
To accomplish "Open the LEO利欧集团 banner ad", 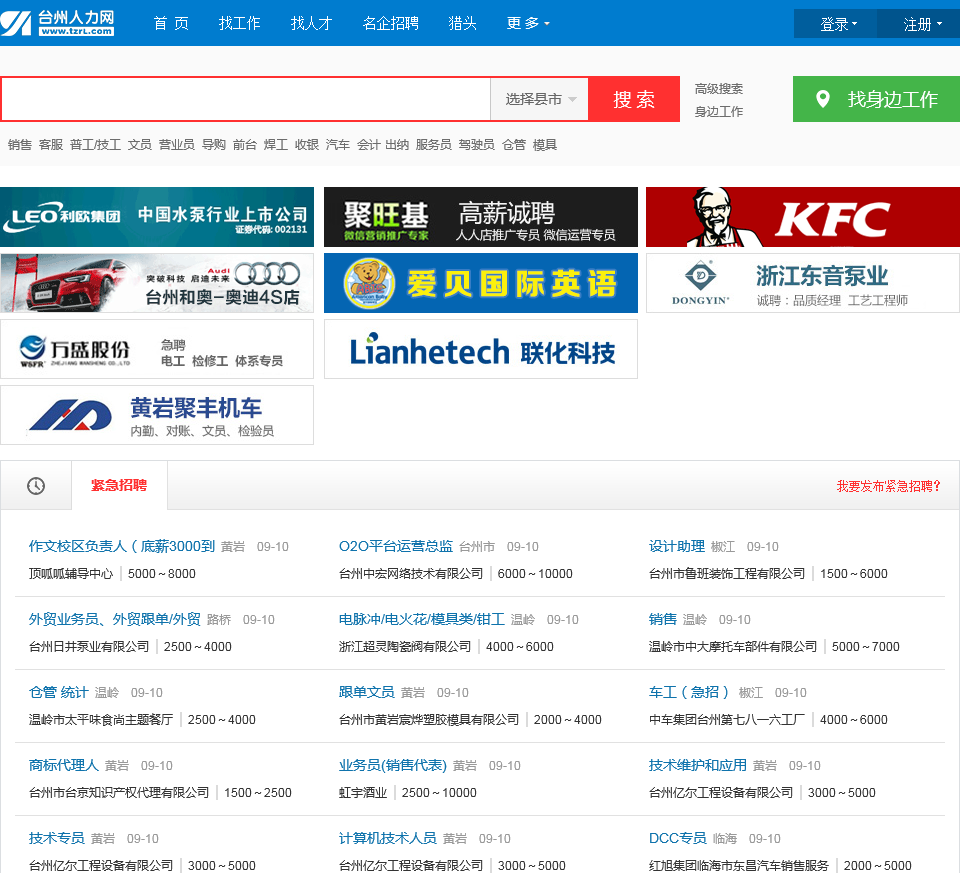I will tap(157, 217).
